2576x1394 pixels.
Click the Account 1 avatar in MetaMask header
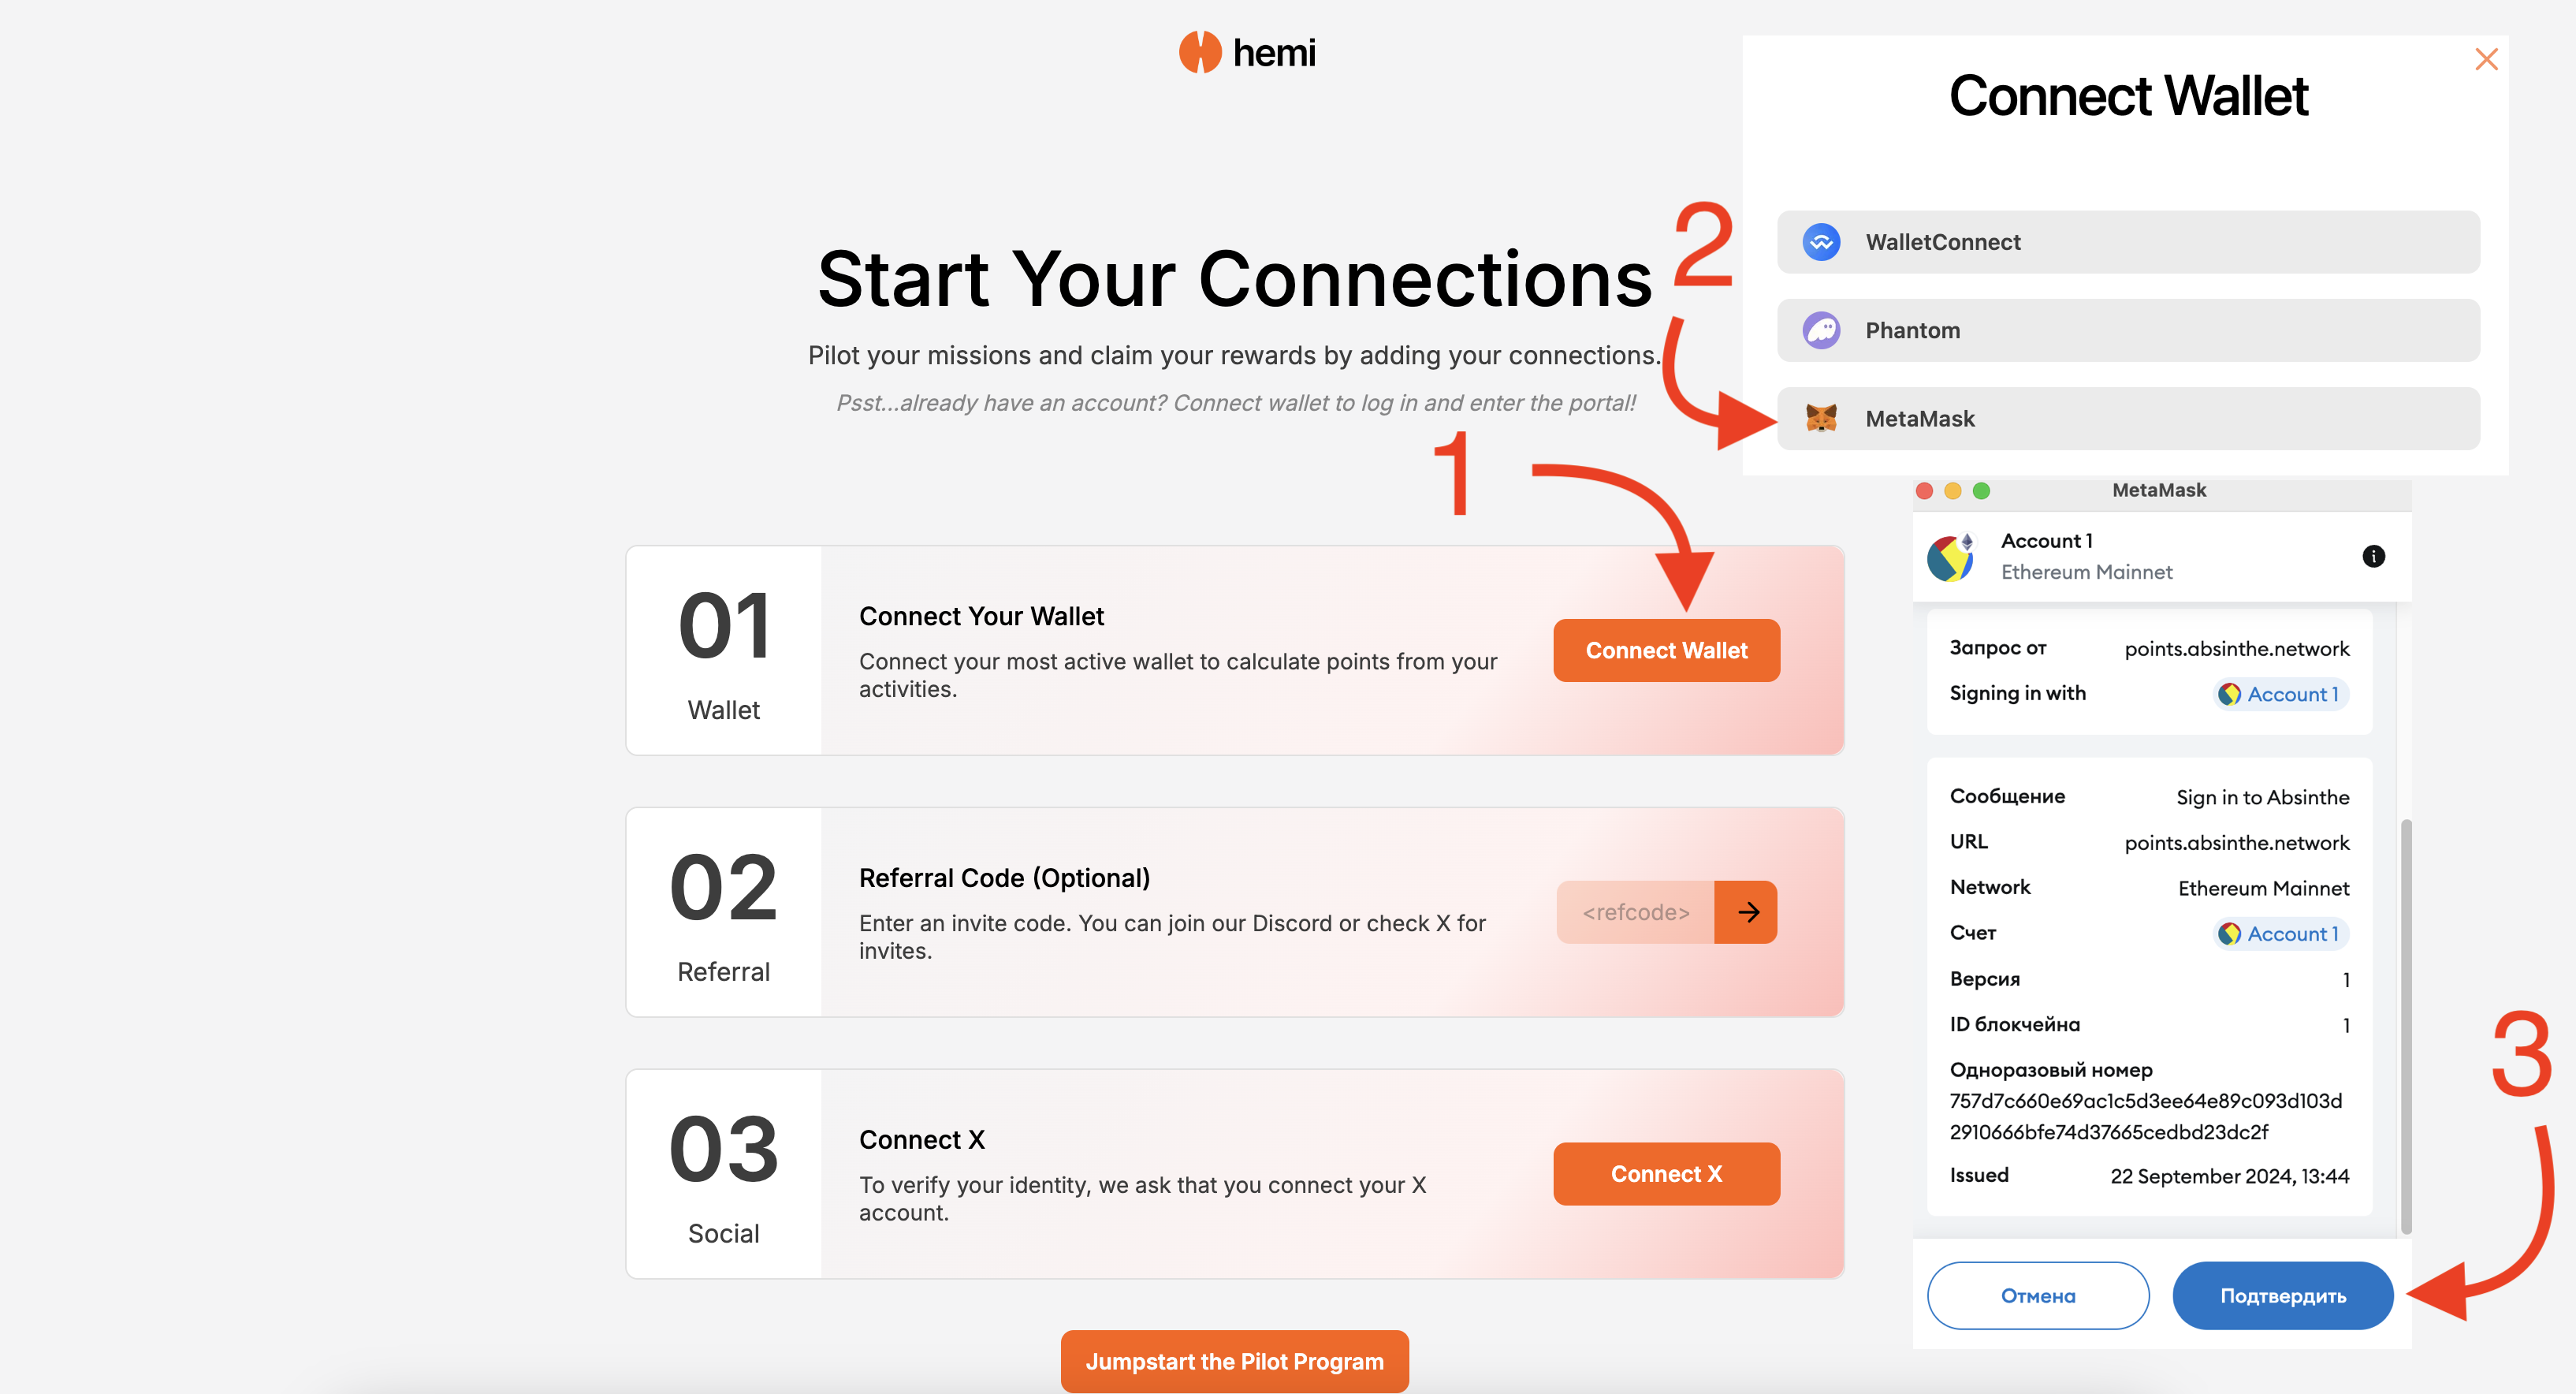point(1950,557)
